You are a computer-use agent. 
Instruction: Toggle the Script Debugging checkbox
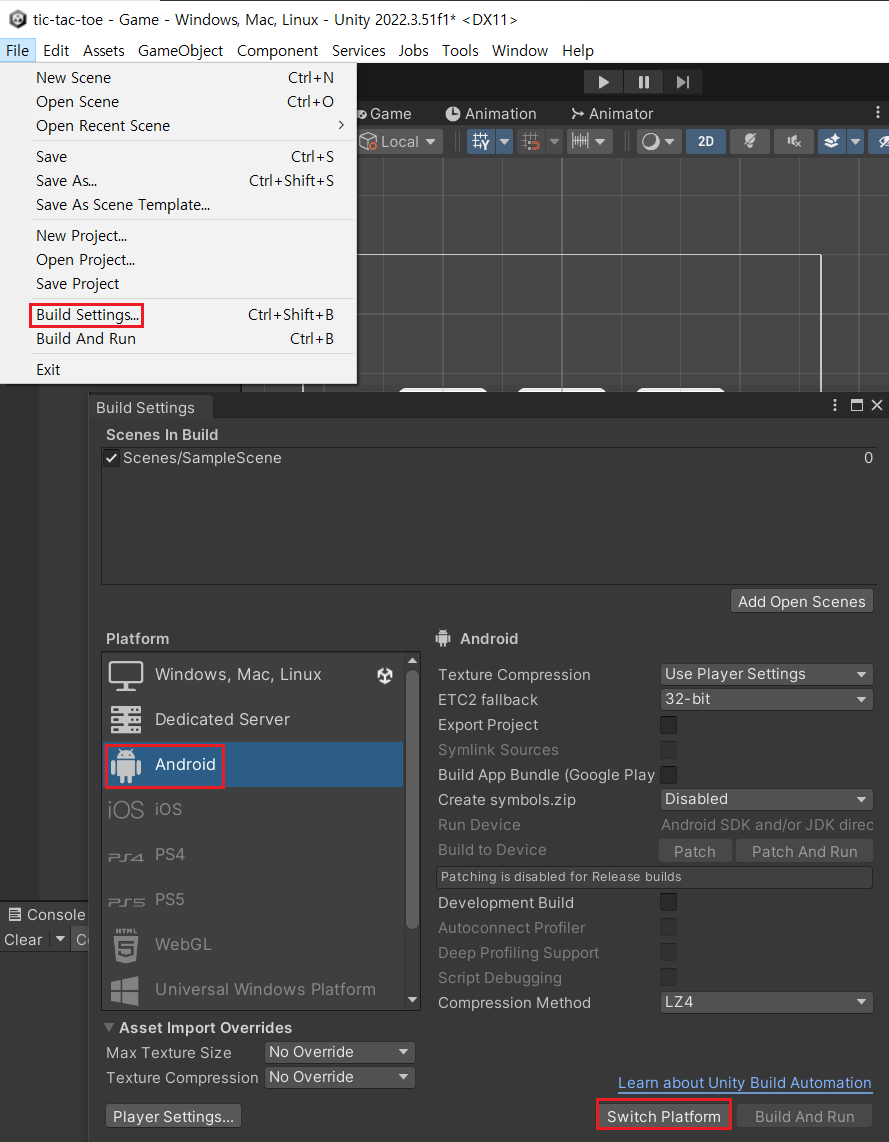pyautogui.click(x=668, y=977)
